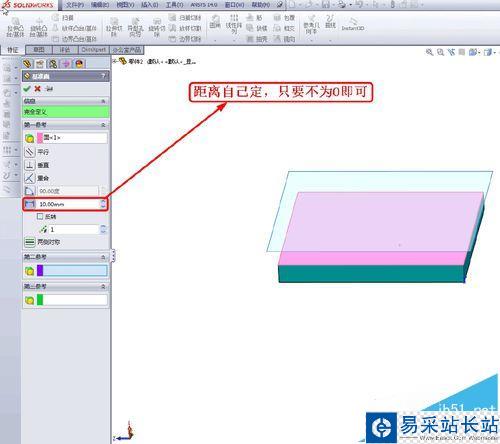Select the Swept Boss tool (扫描)
This screenshot has height=444, width=500.
63,18
